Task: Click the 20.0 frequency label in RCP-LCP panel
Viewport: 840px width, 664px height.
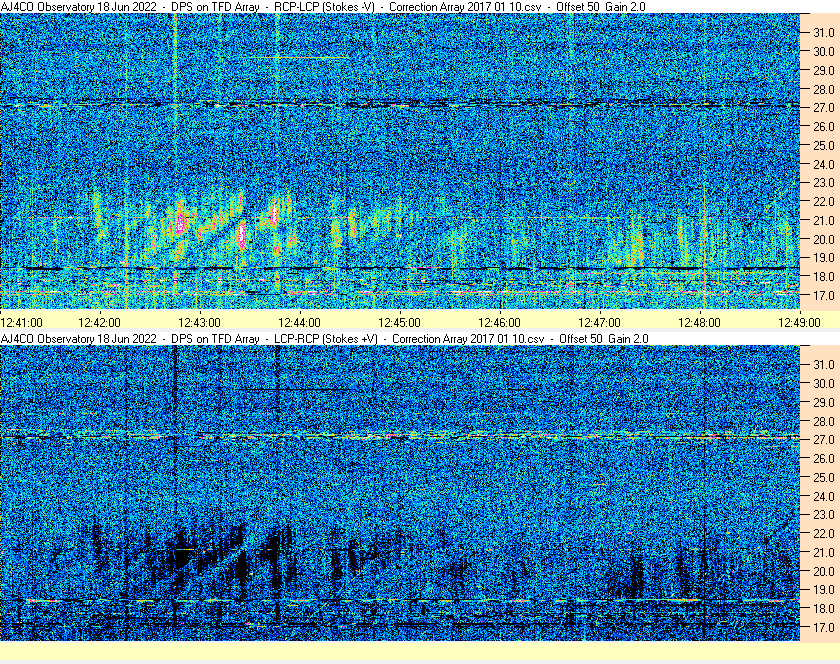Action: [824, 239]
